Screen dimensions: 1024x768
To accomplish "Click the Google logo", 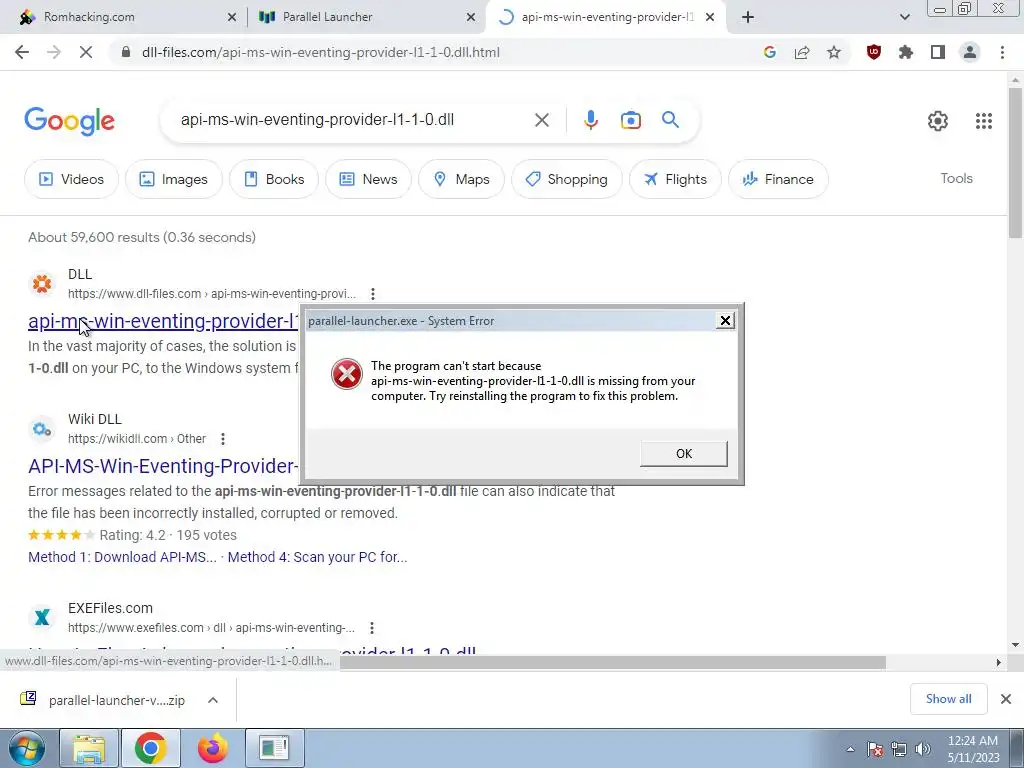I will tap(69, 121).
